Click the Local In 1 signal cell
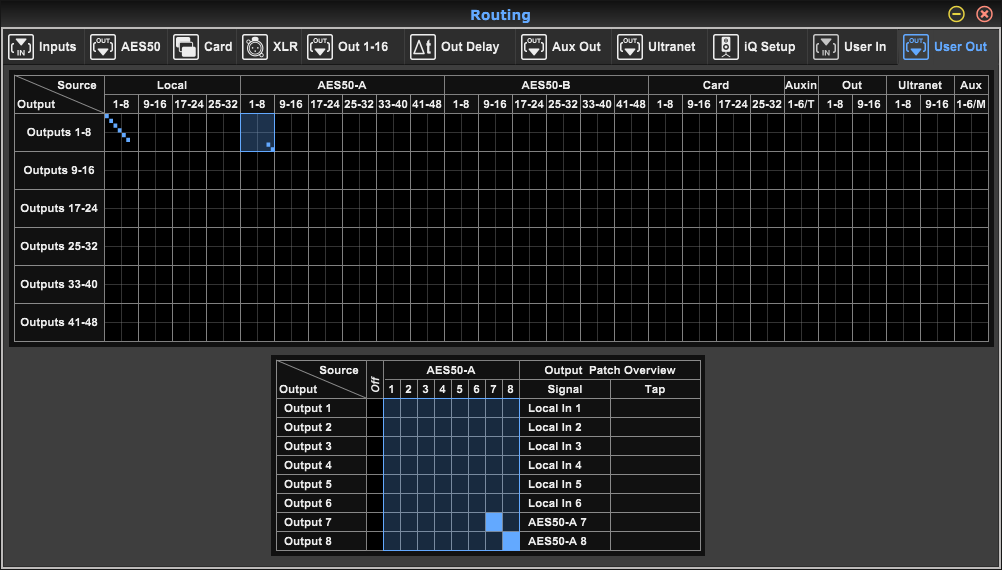Screen dimensions: 1002x570 point(565,408)
